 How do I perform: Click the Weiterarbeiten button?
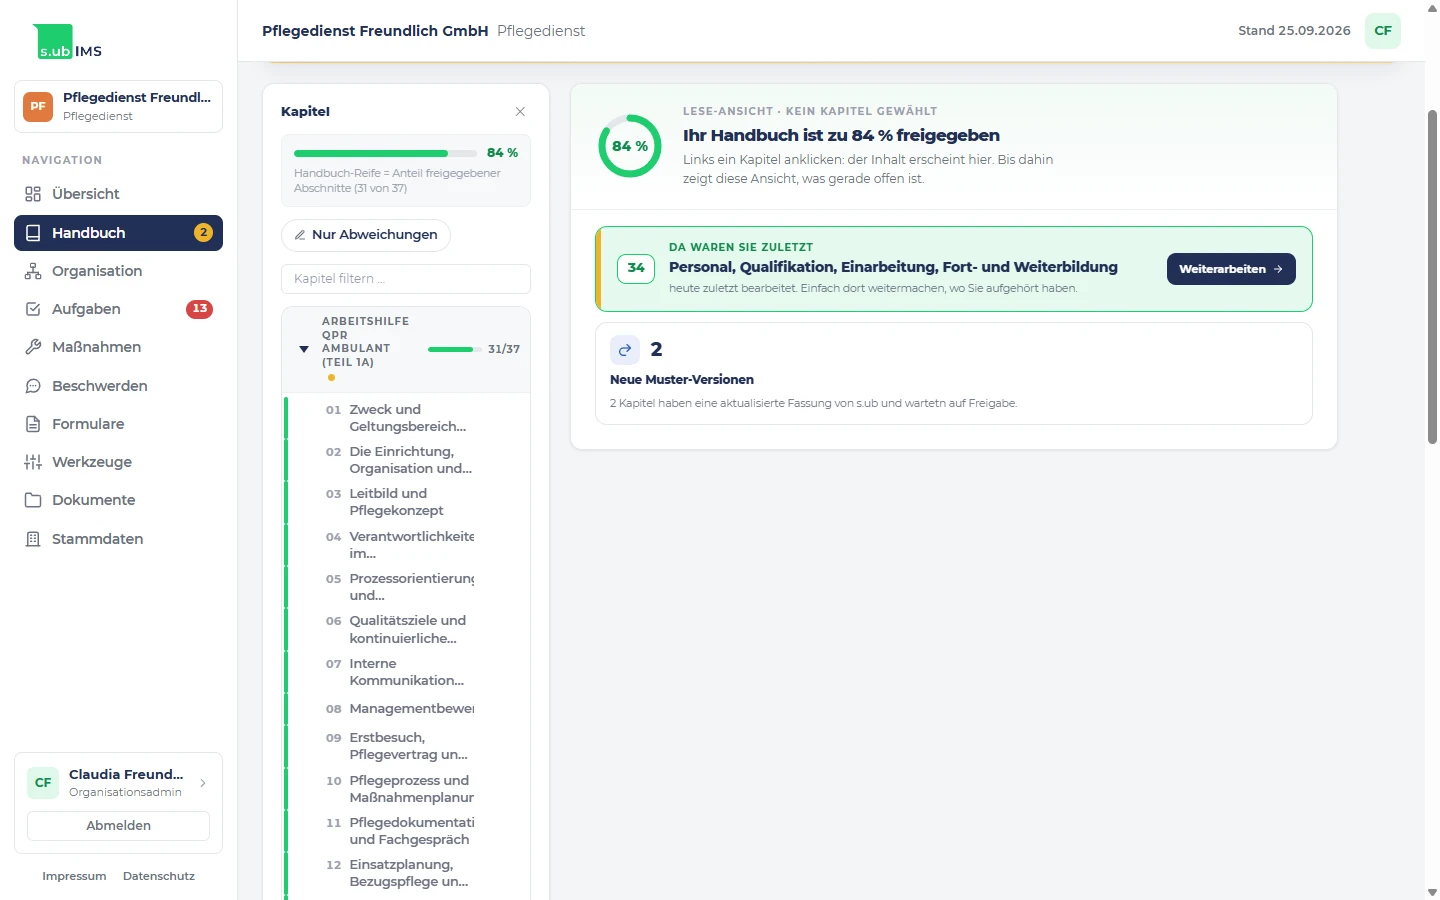(x=1231, y=269)
